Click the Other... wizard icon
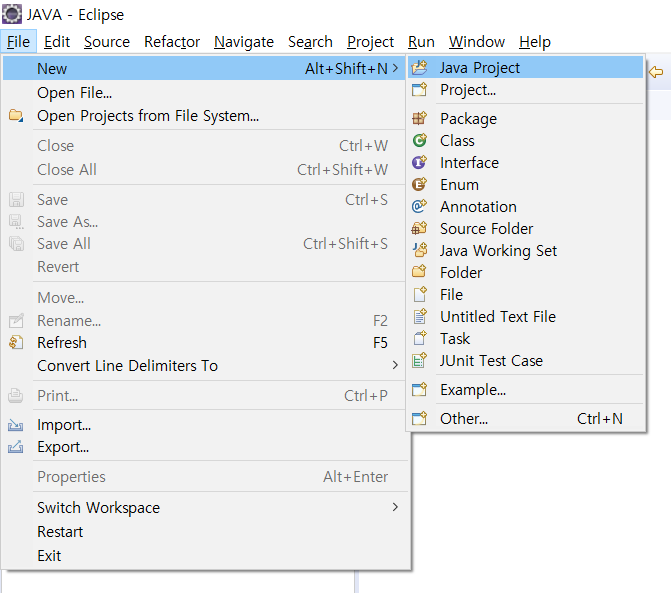The width and height of the screenshot is (671, 593). click(419, 418)
